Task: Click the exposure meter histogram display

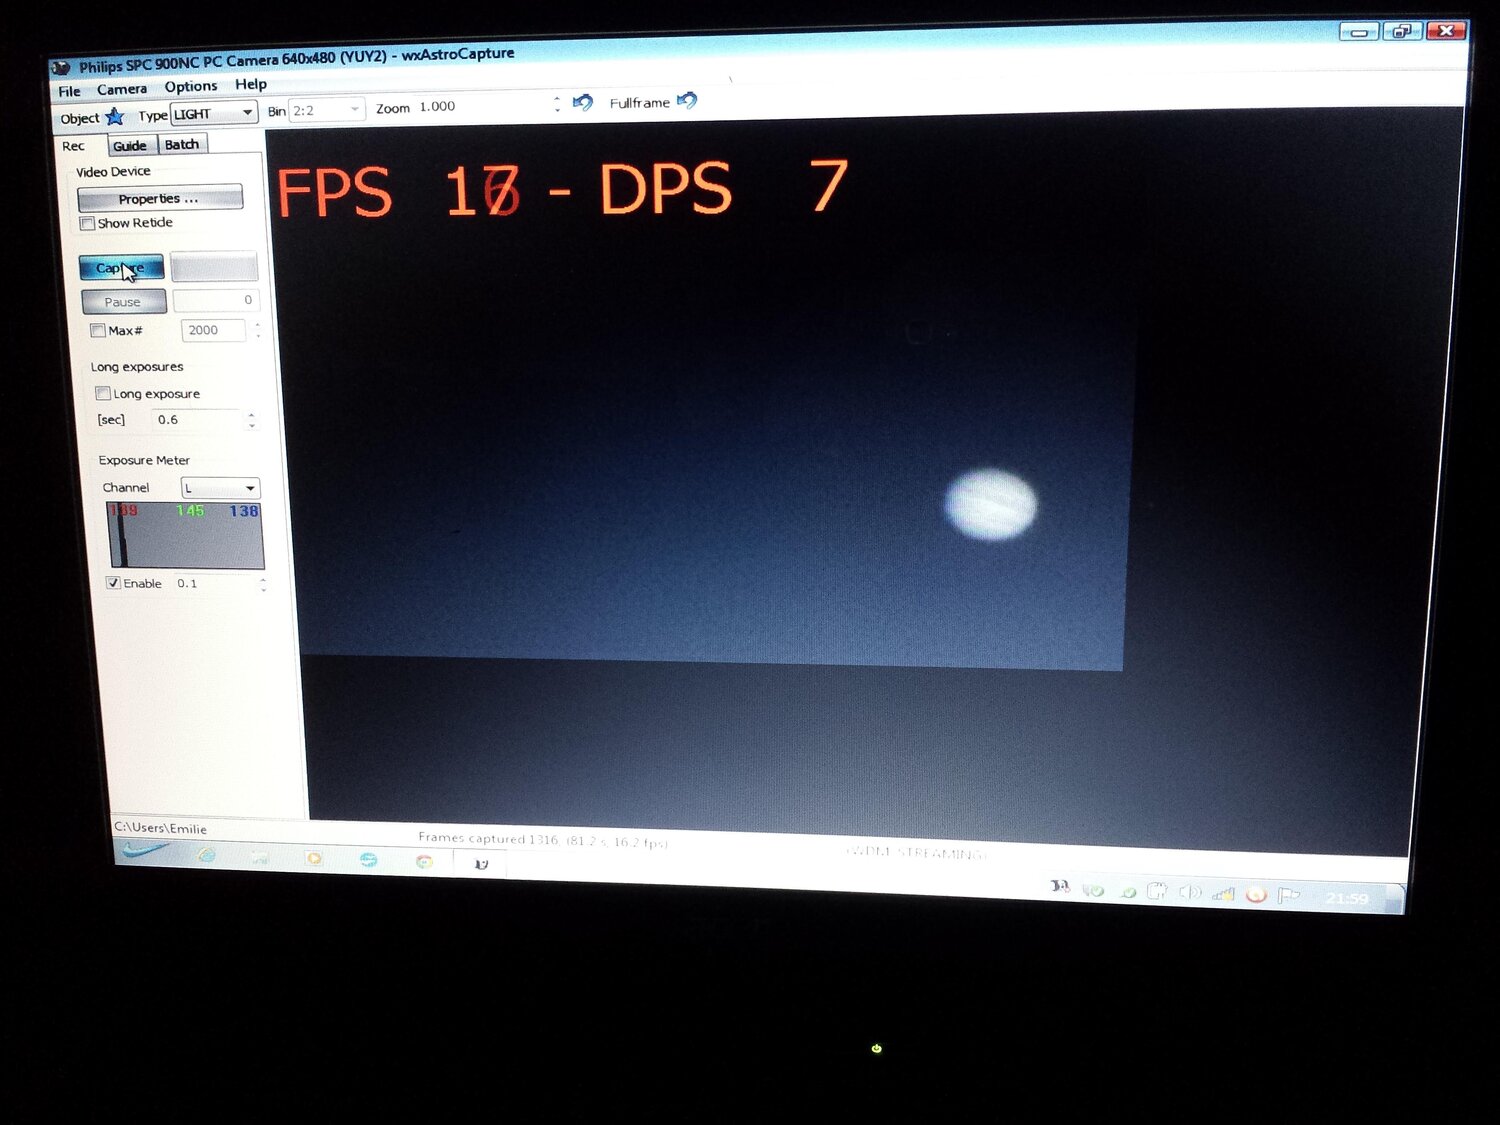Action: click(186, 535)
